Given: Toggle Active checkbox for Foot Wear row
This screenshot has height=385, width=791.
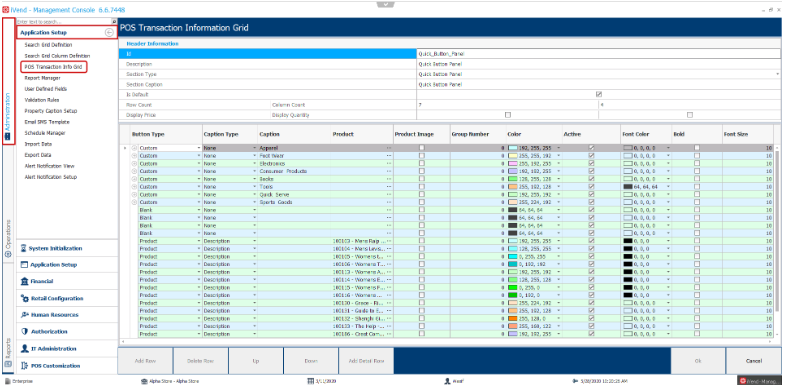Looking at the screenshot, I should (x=591, y=156).
